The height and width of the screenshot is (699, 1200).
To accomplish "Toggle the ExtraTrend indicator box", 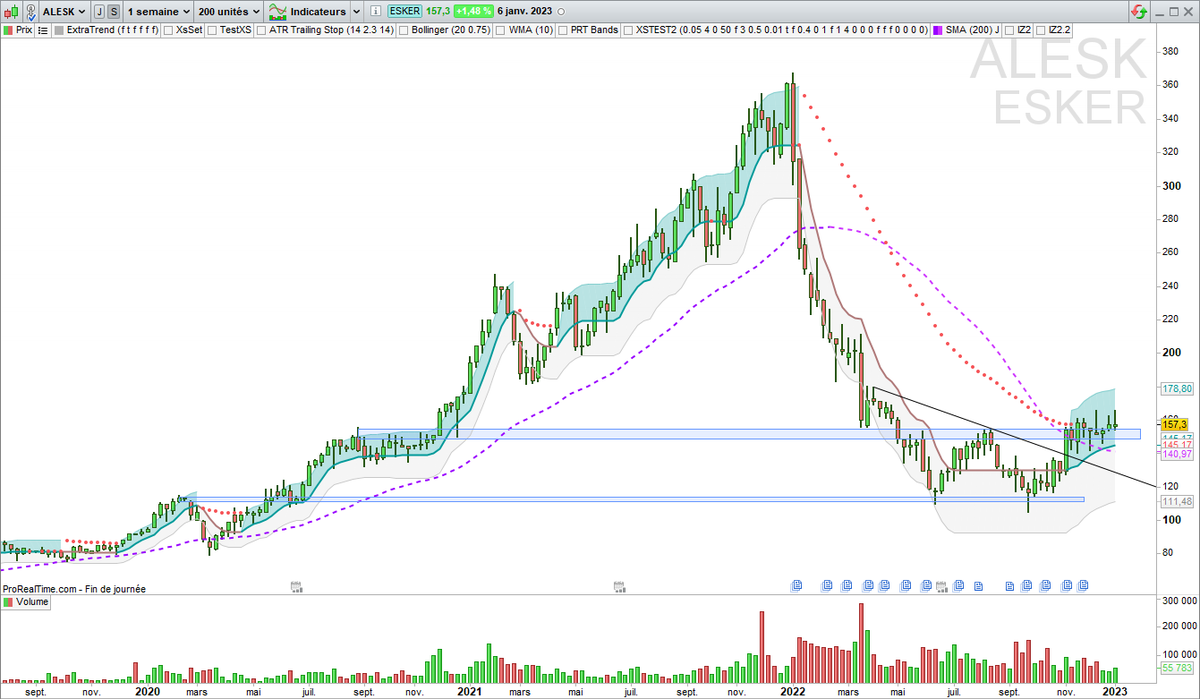I will pyautogui.click(x=58, y=30).
